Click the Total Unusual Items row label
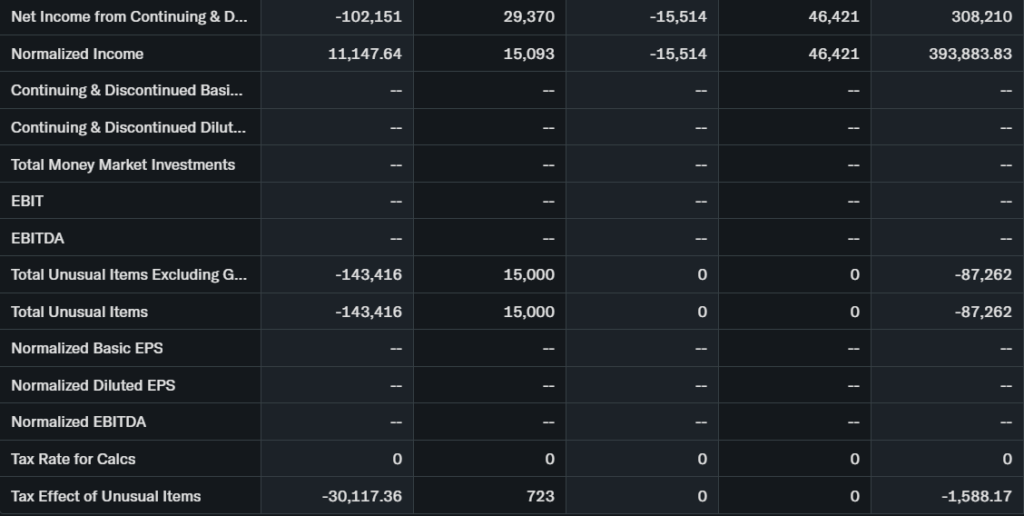This screenshot has width=1024, height=516. (79, 312)
